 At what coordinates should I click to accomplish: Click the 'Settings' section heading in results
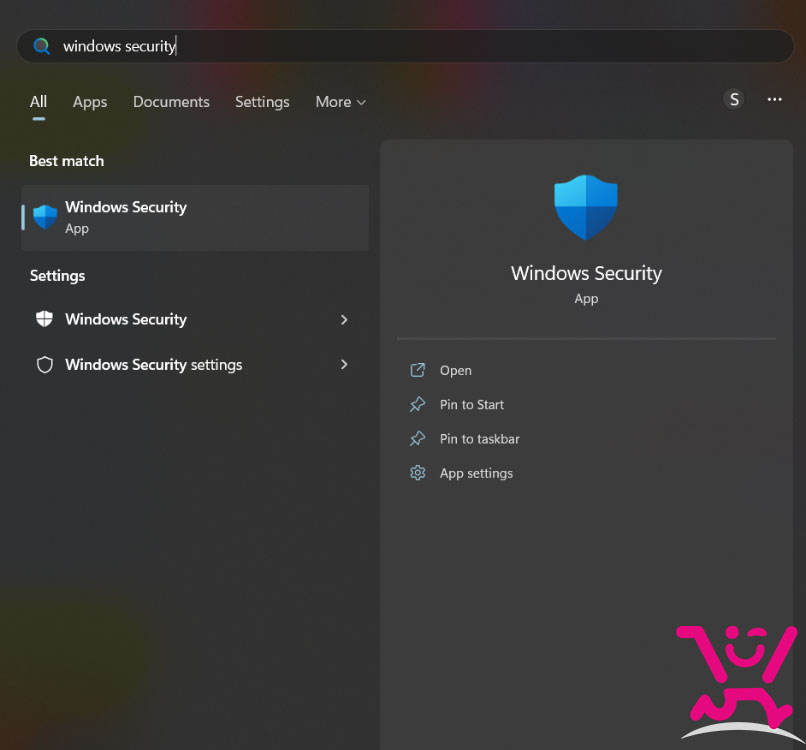(x=58, y=276)
